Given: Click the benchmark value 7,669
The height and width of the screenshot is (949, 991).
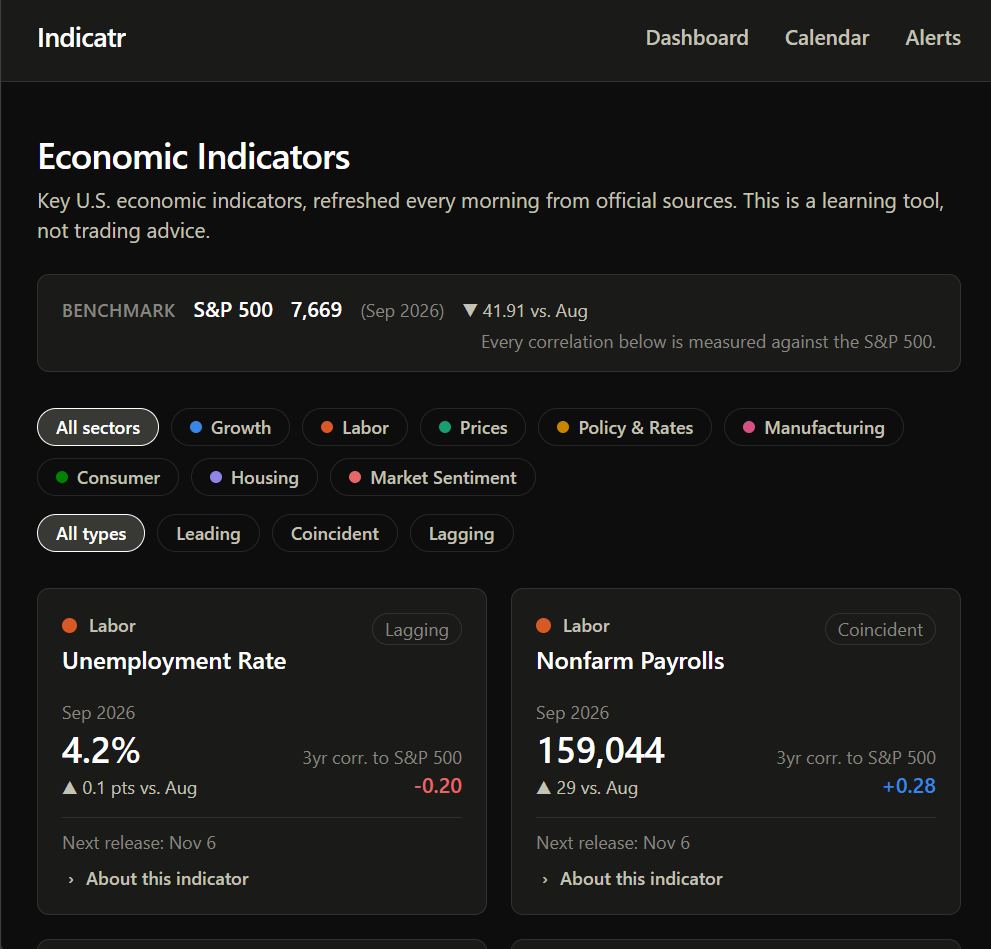Looking at the screenshot, I should (317, 310).
